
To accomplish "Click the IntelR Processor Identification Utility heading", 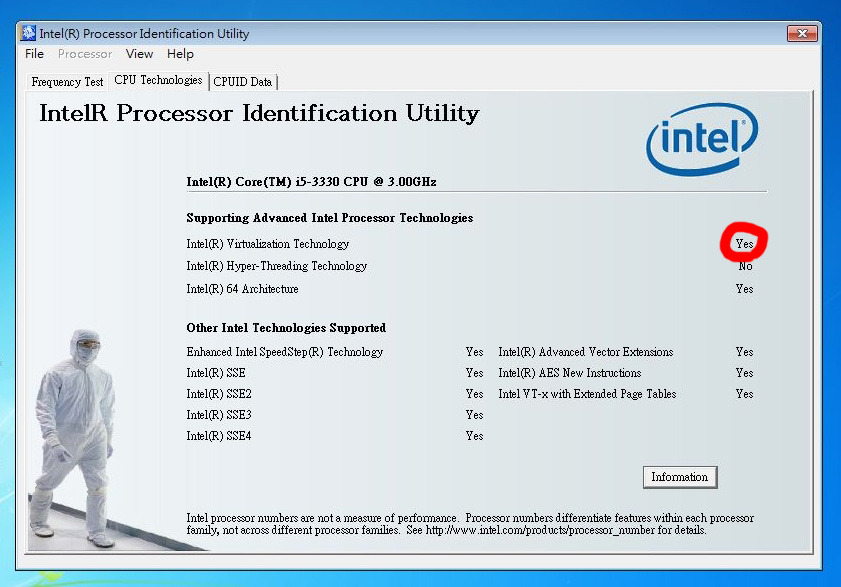I will coord(259,113).
